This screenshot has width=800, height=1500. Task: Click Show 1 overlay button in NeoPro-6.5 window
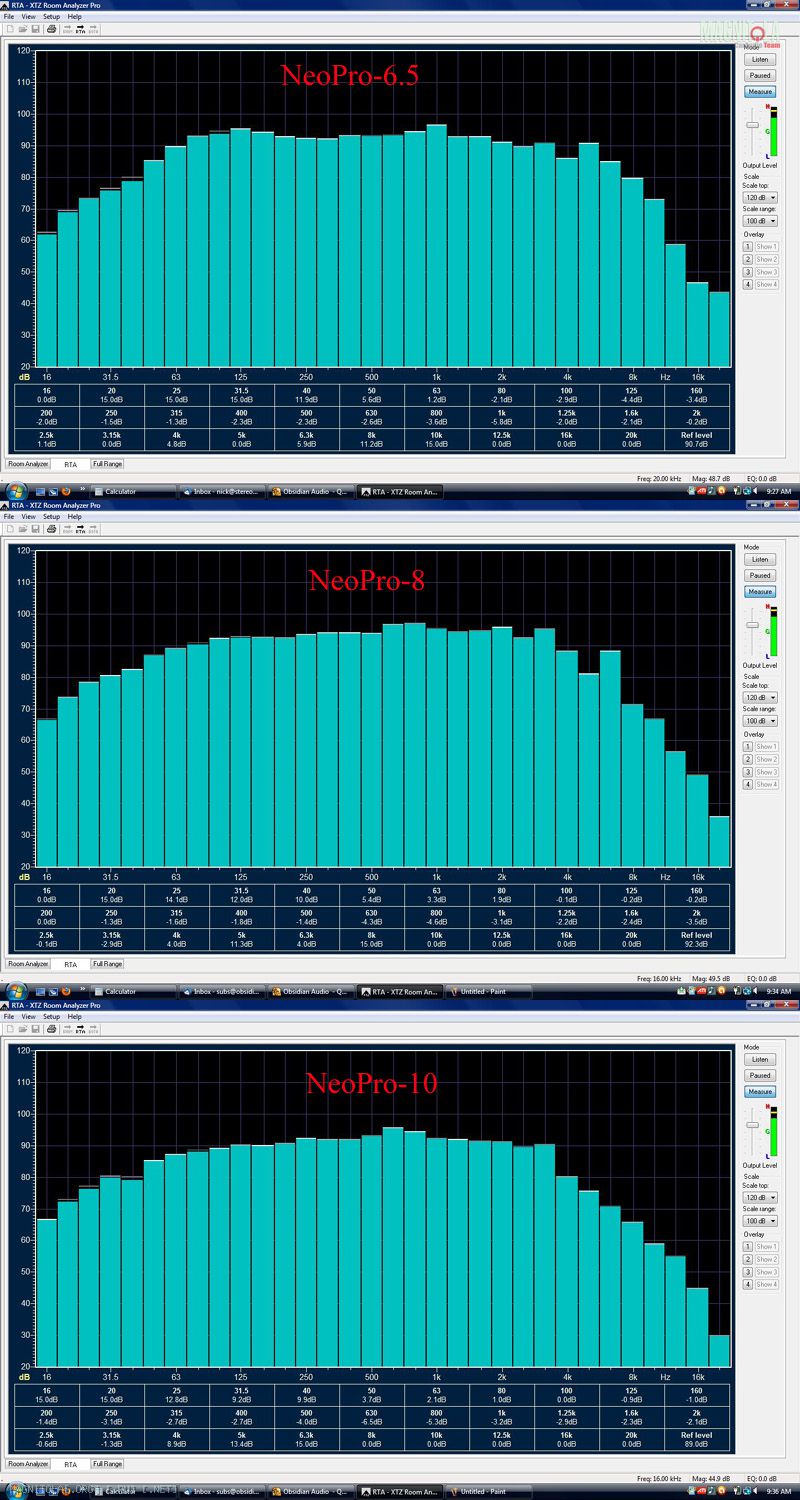(766, 247)
